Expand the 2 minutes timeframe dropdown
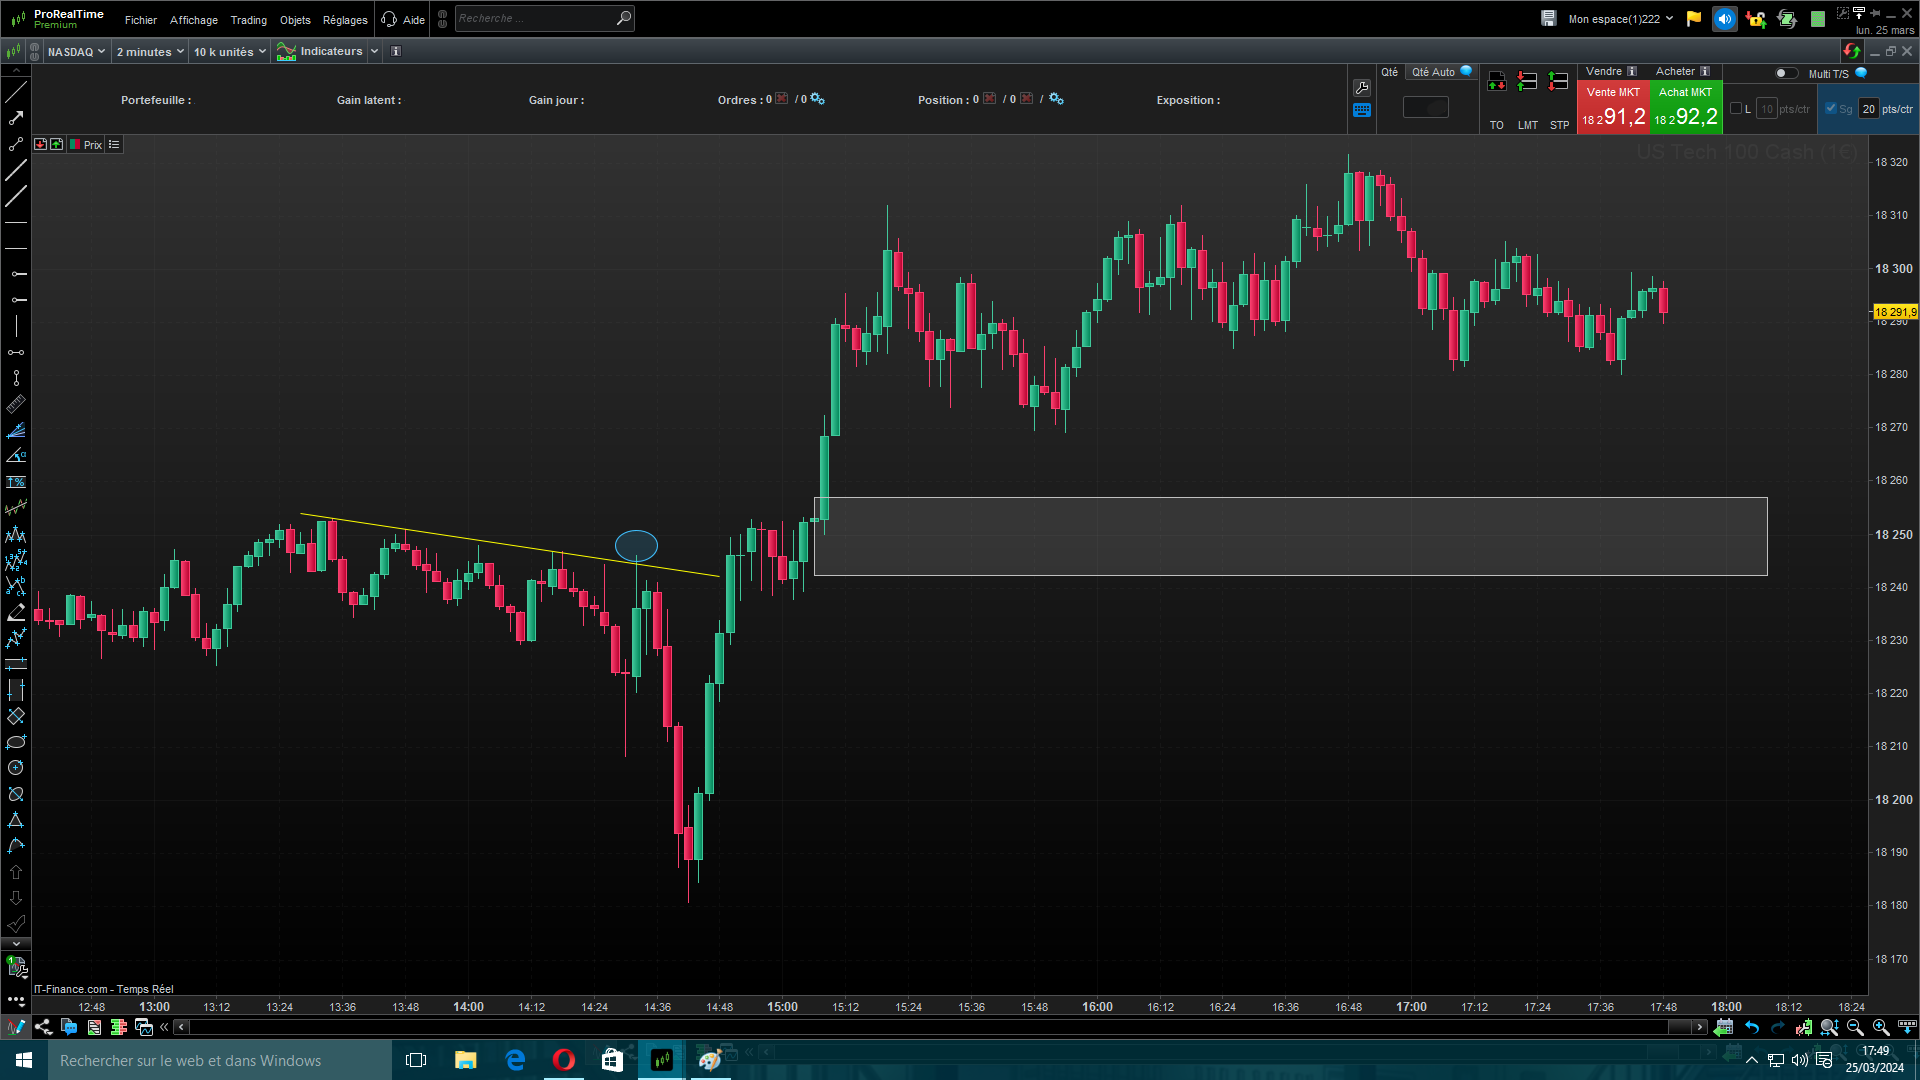 [150, 52]
